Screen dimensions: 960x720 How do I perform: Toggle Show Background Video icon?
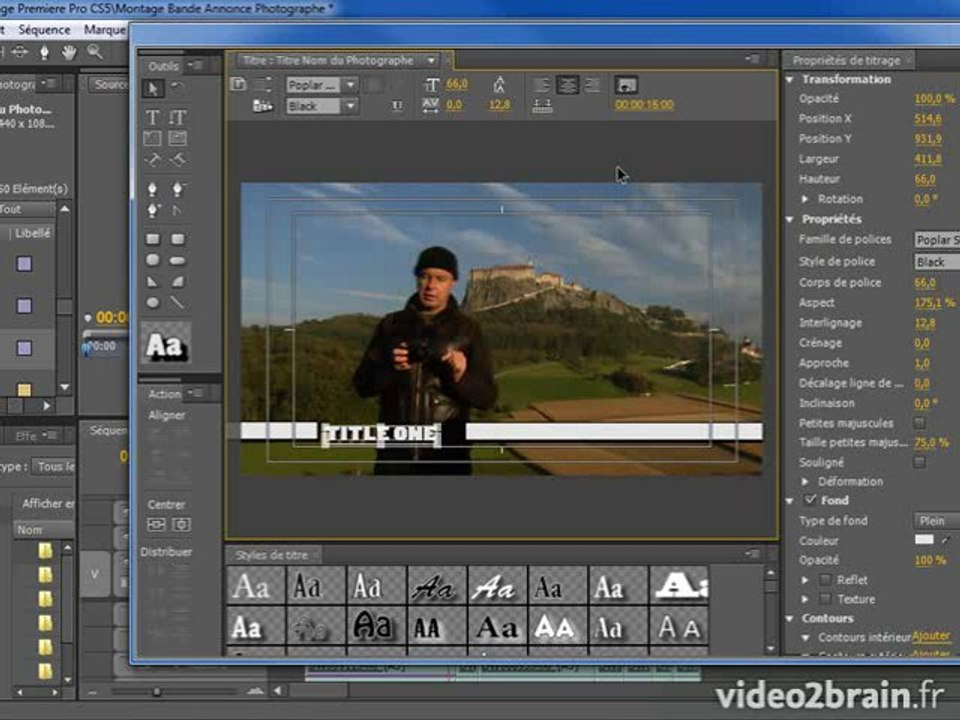tap(626, 85)
